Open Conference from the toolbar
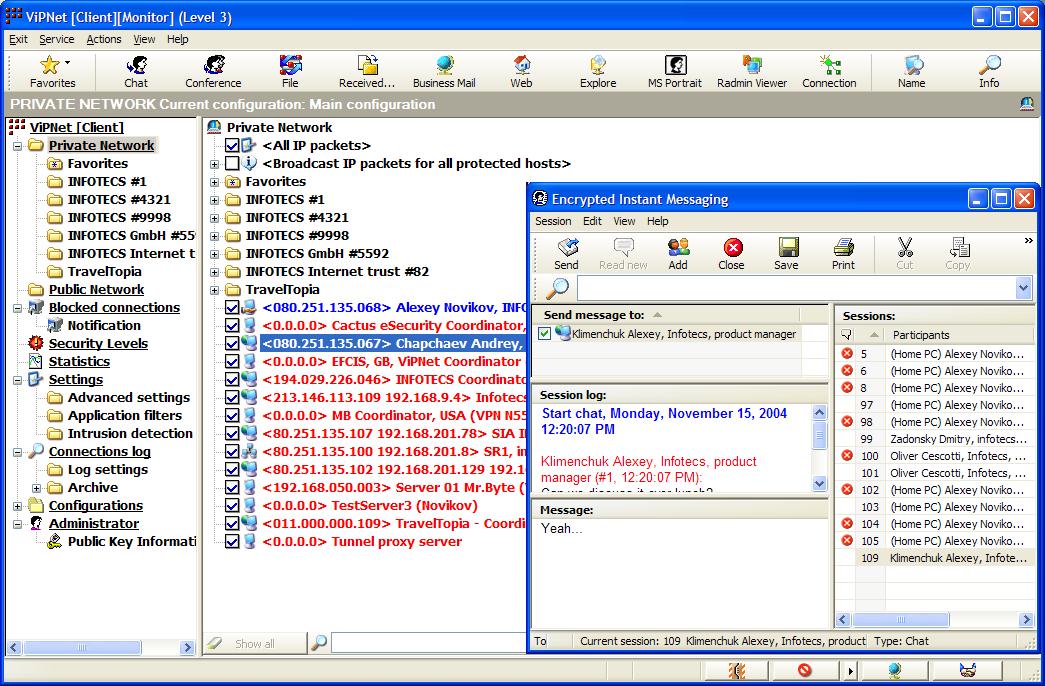The width and height of the screenshot is (1045, 686). point(213,65)
